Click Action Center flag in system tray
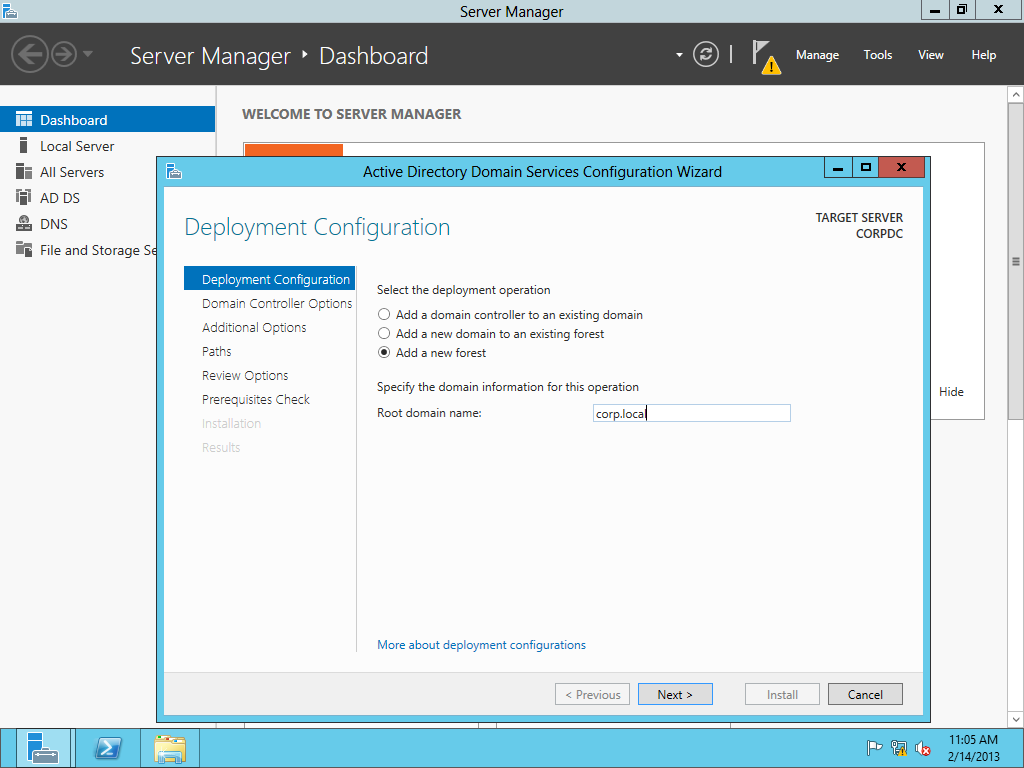 873,748
